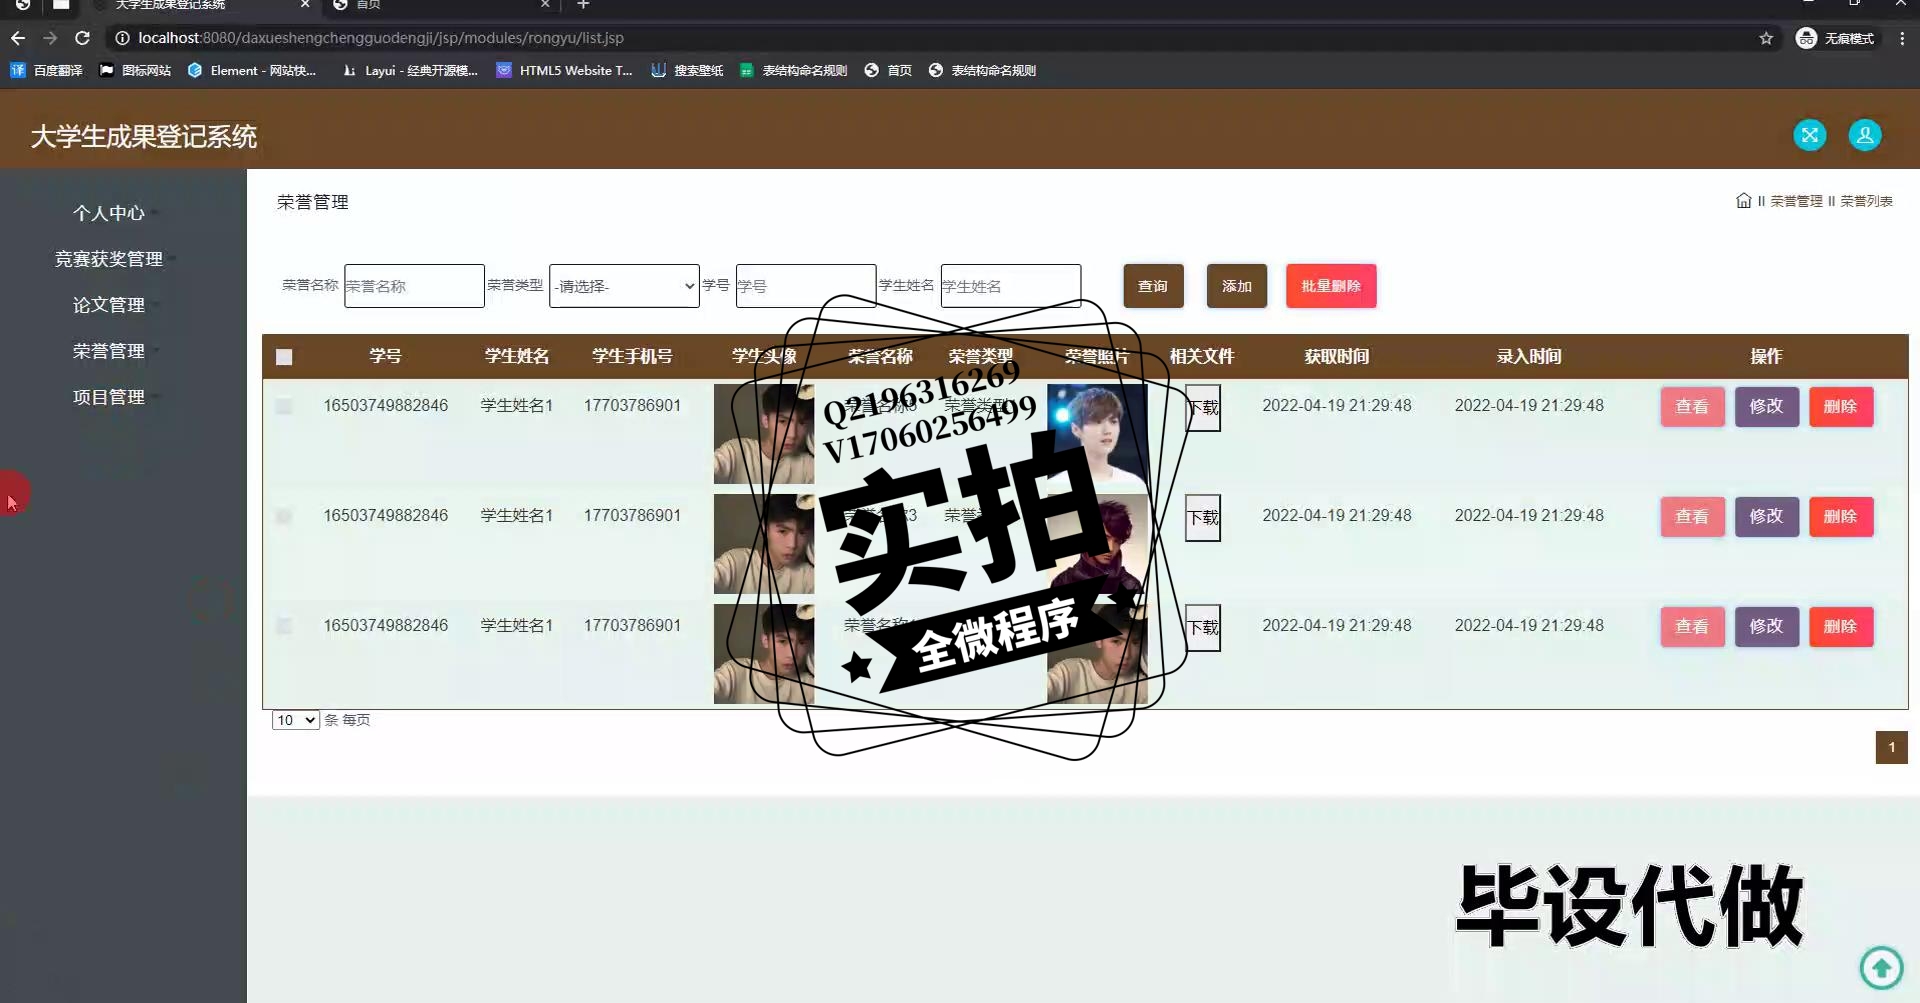Click the 批量删除 batch delete button
Image resolution: width=1920 pixels, height=1003 pixels.
[1331, 286]
